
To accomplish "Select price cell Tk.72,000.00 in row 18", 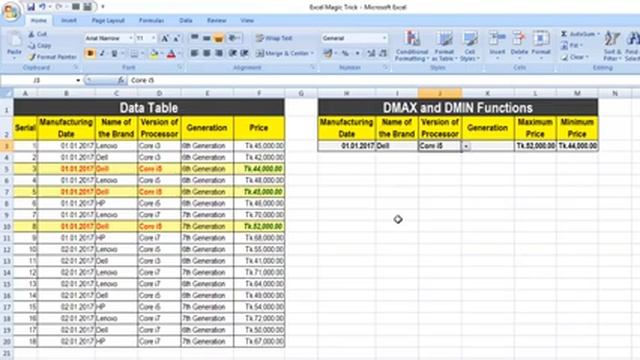I will (259, 318).
